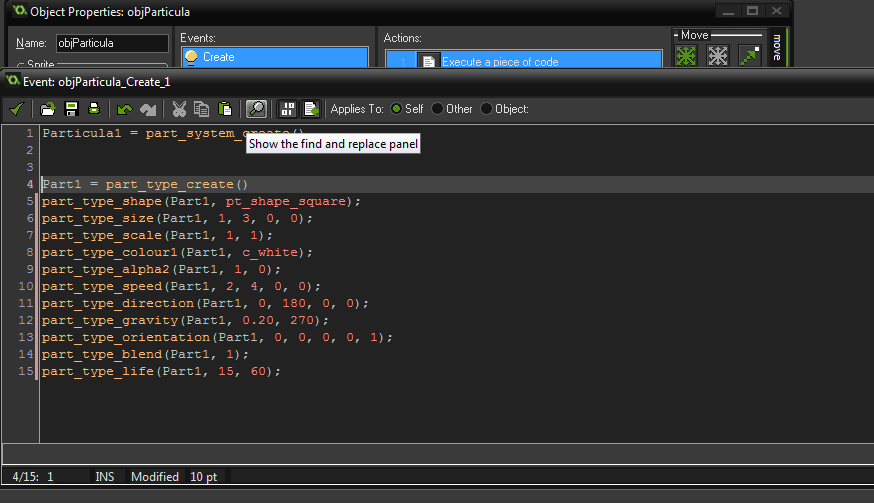The image size is (874, 503).
Task: Add the green Move Fixed action
Action: 686,56
